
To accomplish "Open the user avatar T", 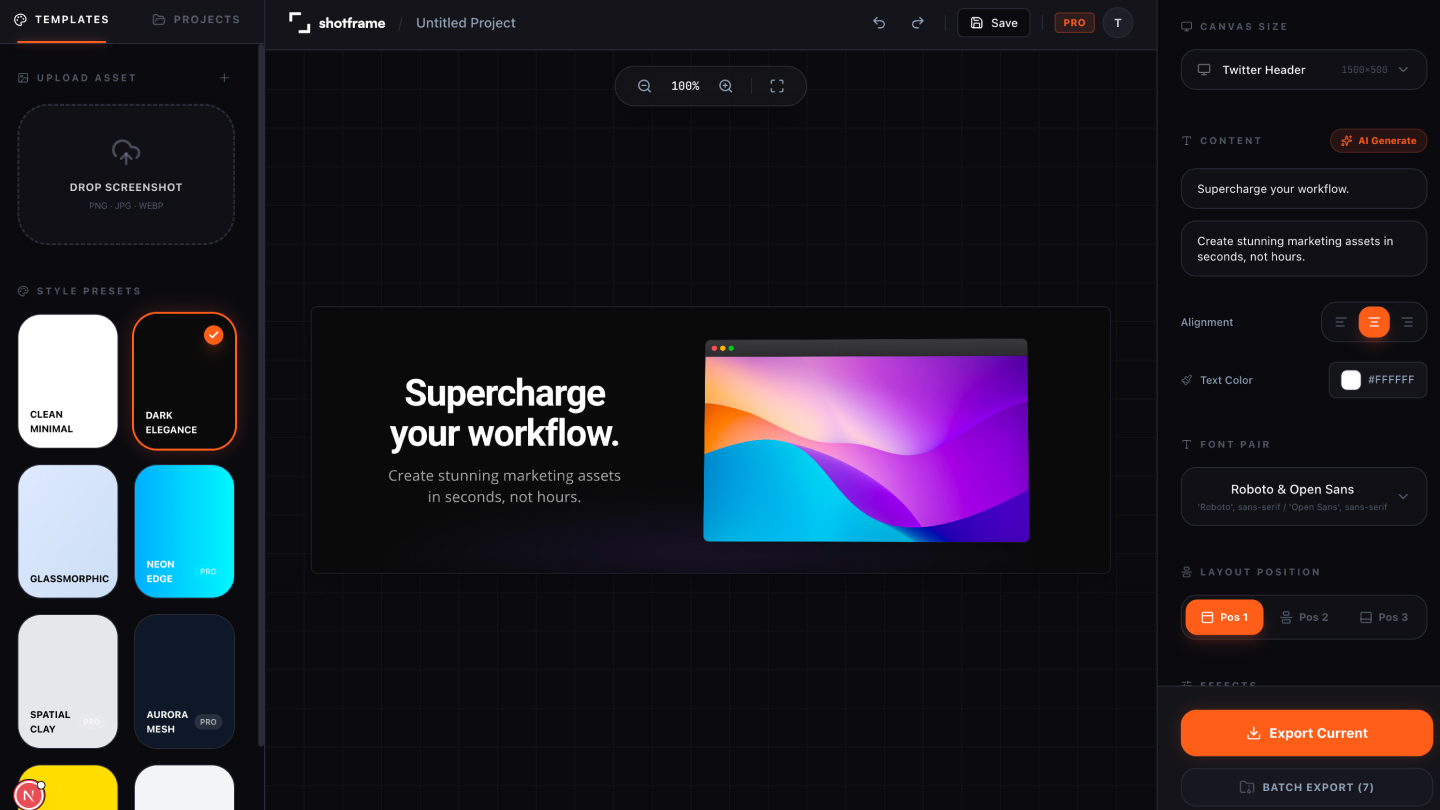I will (x=1118, y=23).
